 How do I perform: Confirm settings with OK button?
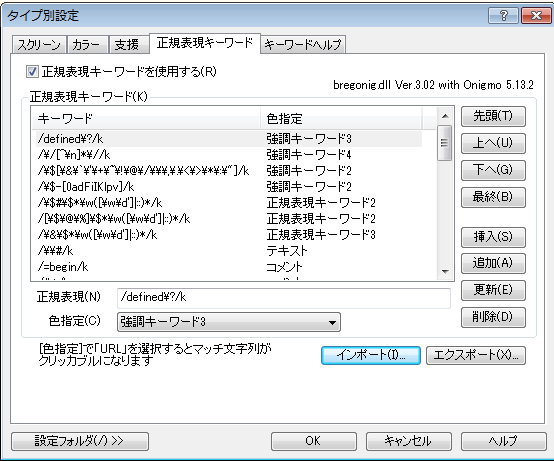coord(313,441)
